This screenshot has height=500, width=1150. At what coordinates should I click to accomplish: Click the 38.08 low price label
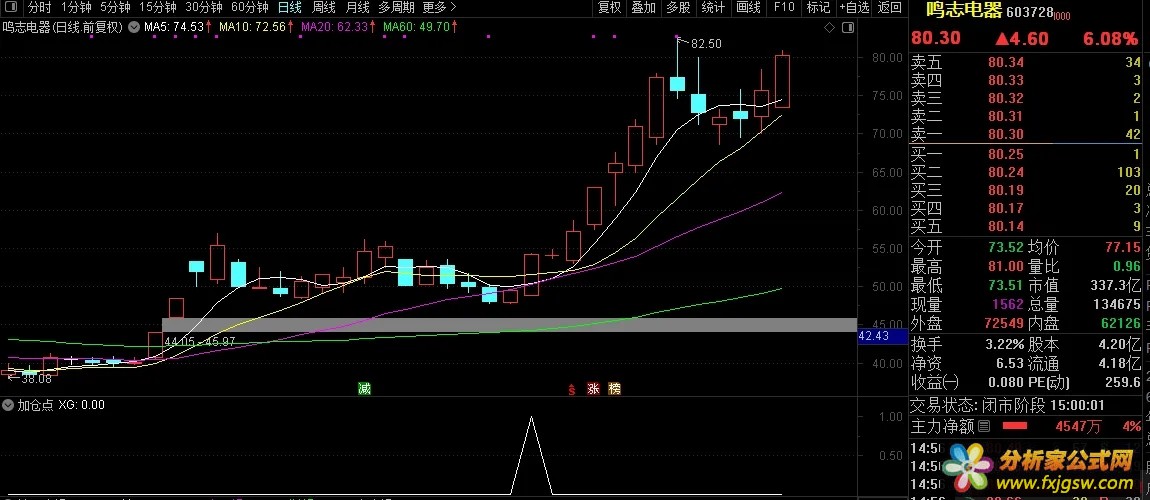(x=37, y=379)
